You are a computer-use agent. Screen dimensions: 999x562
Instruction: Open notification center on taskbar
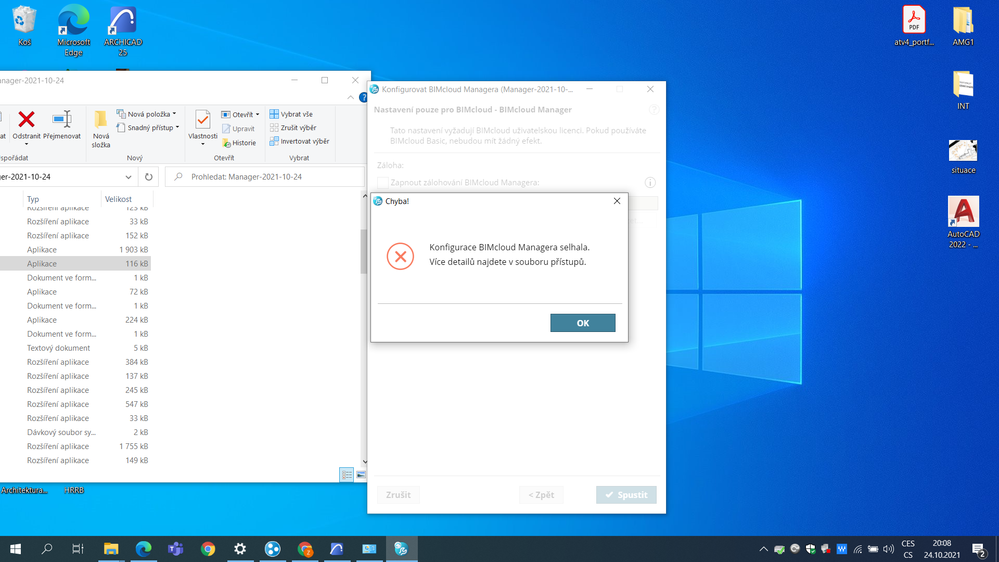pos(979,549)
